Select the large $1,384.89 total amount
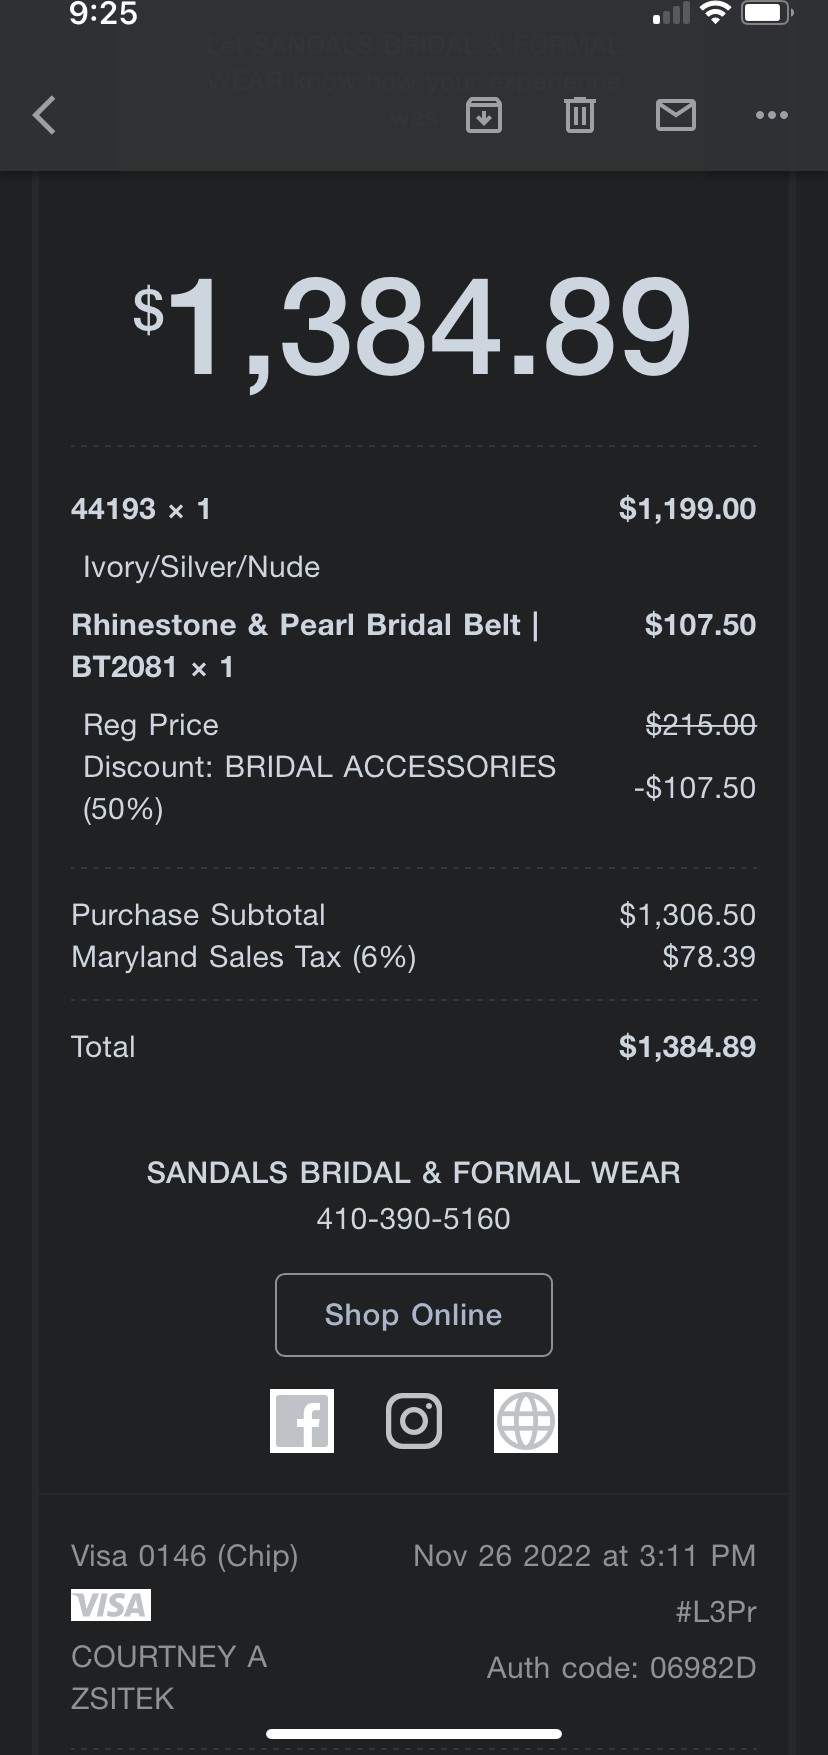 [412, 328]
